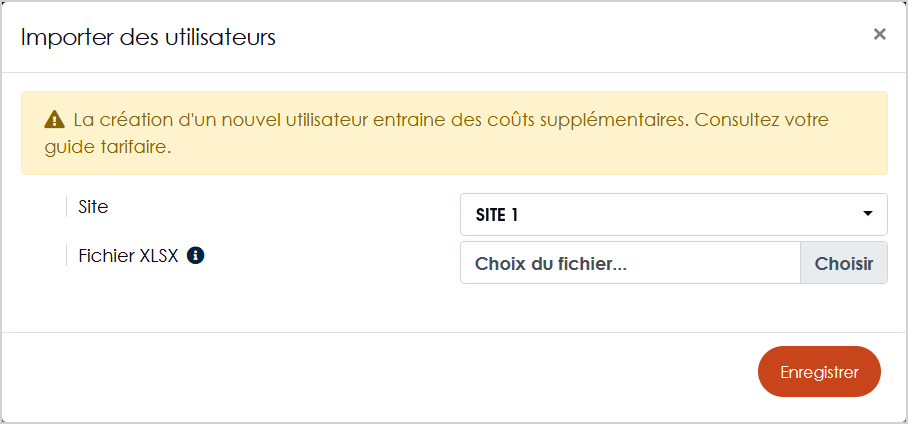Click the info icon beside Fichier XLSX
The image size is (908, 424).
[x=195, y=255]
